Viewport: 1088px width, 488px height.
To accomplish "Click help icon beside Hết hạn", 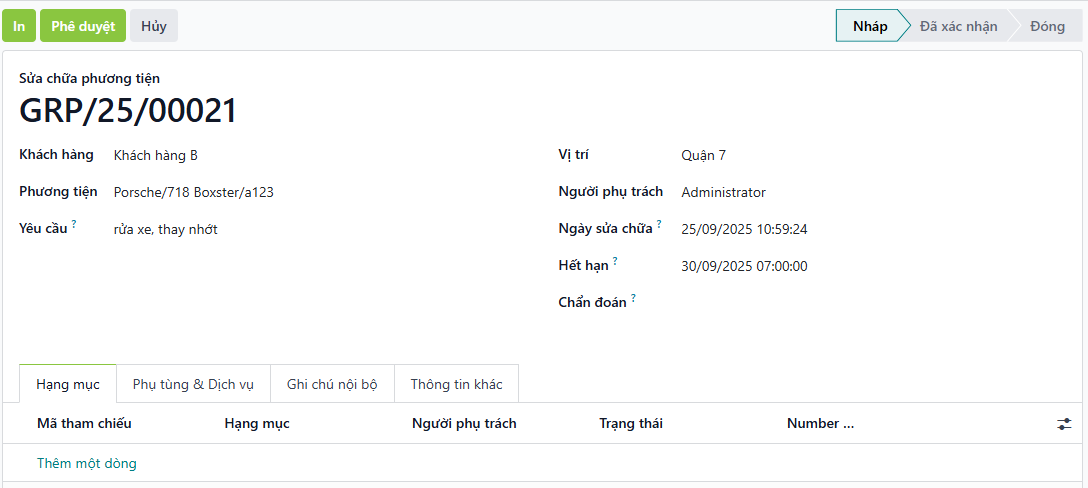I will tap(615, 261).
